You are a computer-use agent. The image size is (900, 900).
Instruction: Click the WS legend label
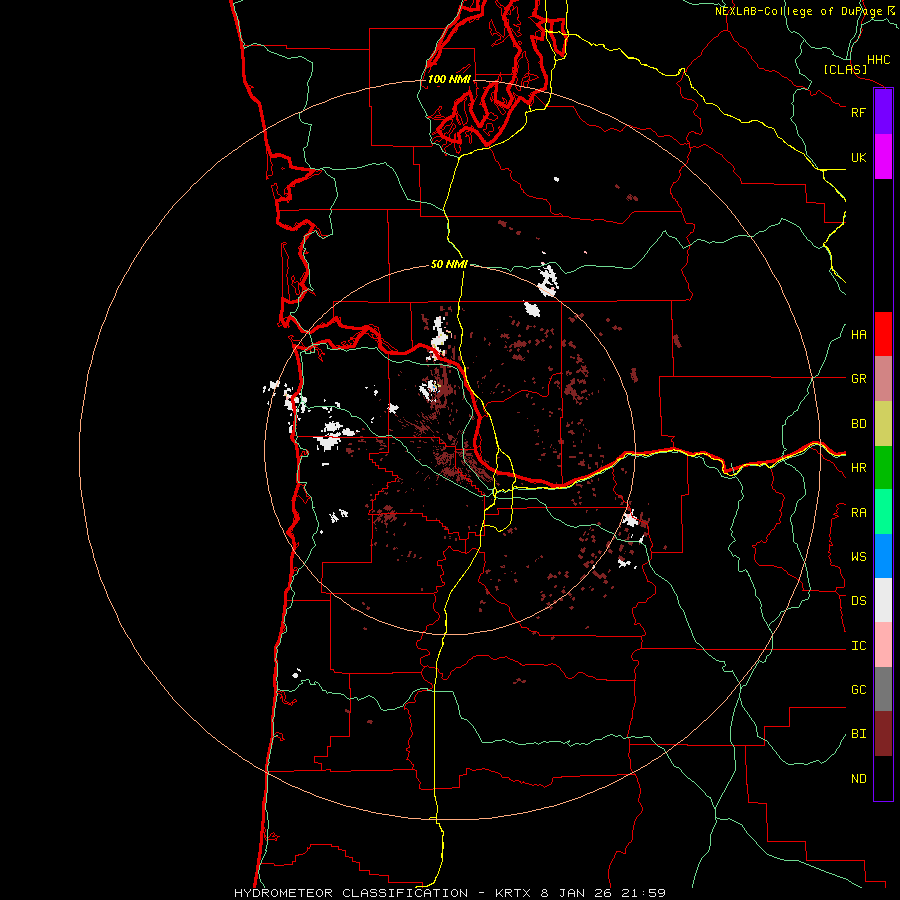coord(858,556)
